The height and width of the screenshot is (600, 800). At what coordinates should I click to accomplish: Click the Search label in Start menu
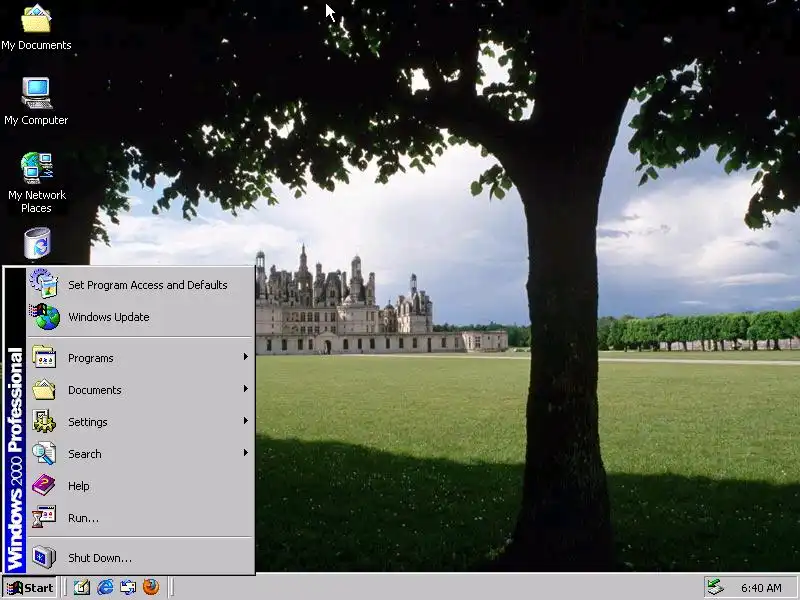click(x=85, y=454)
